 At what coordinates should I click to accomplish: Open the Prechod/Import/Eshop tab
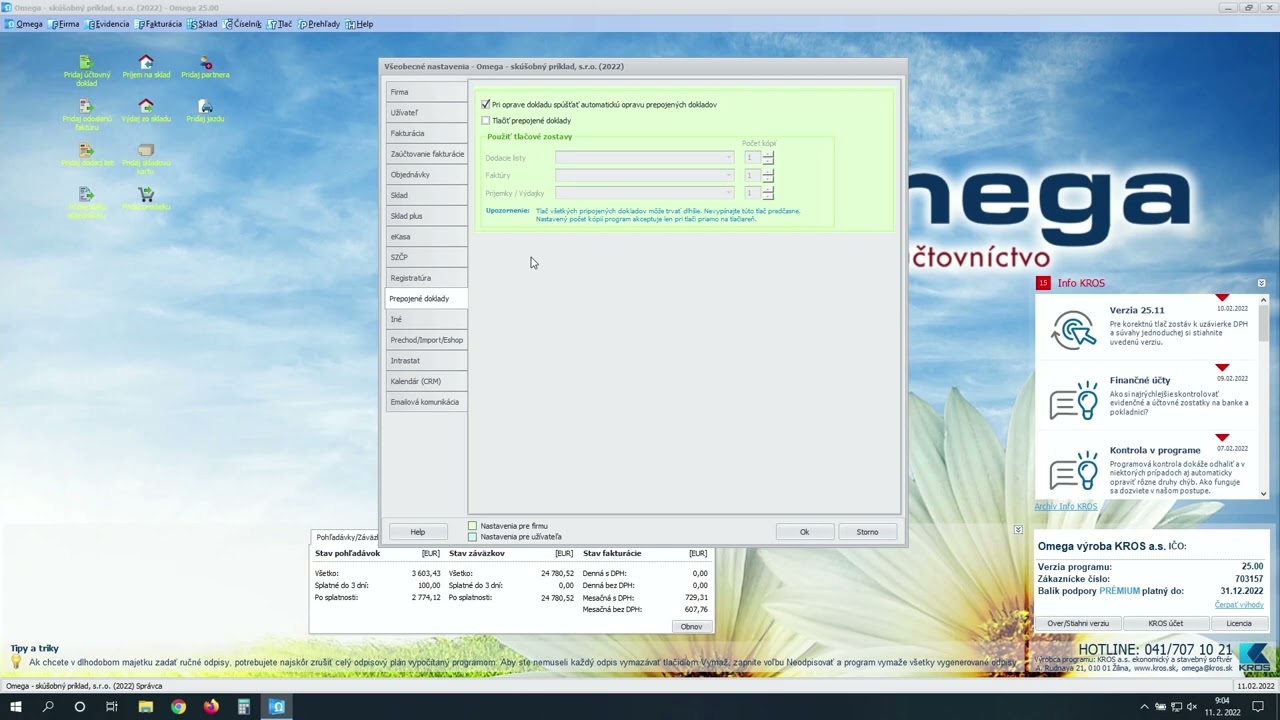(x=426, y=340)
